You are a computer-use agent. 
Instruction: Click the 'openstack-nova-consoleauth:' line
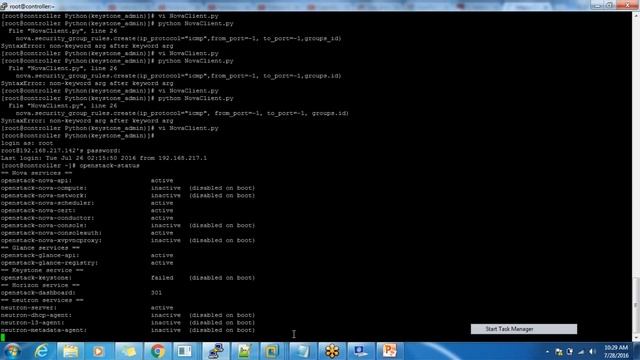pos(87,233)
